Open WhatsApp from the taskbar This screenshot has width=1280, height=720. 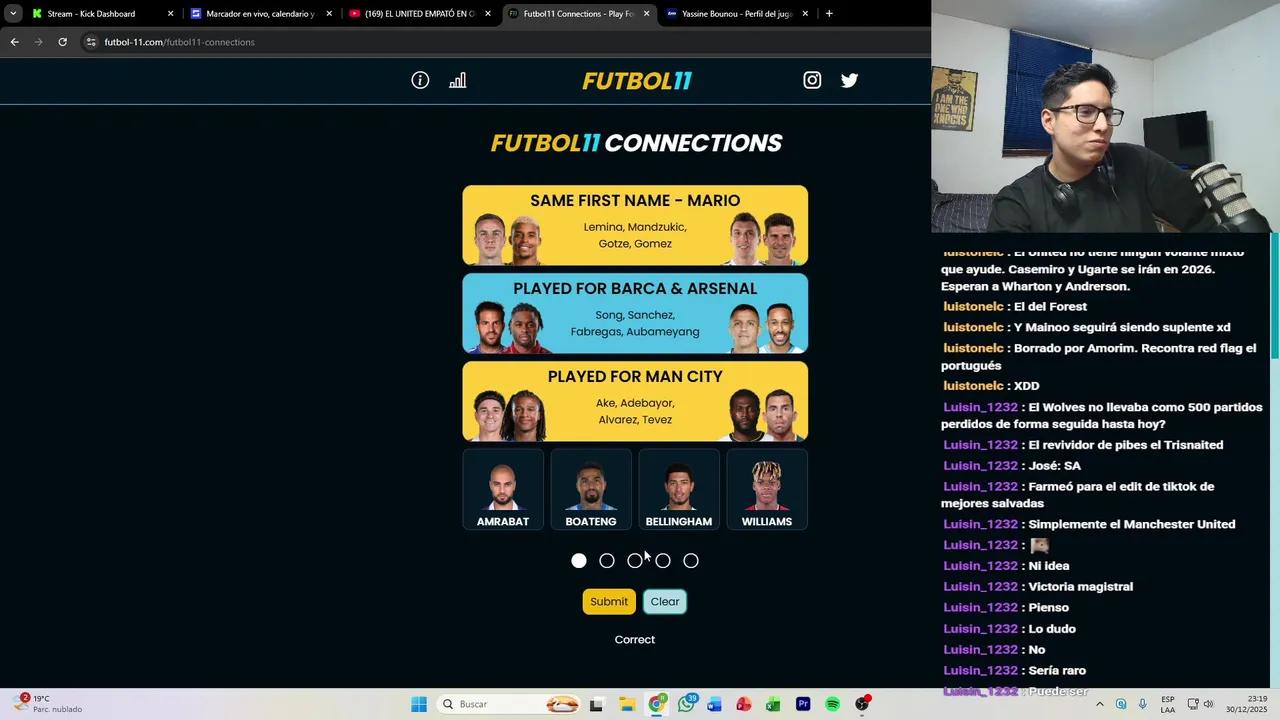686,704
